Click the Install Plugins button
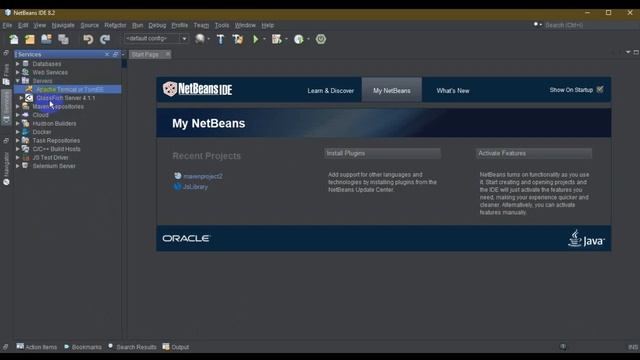 coord(382,153)
